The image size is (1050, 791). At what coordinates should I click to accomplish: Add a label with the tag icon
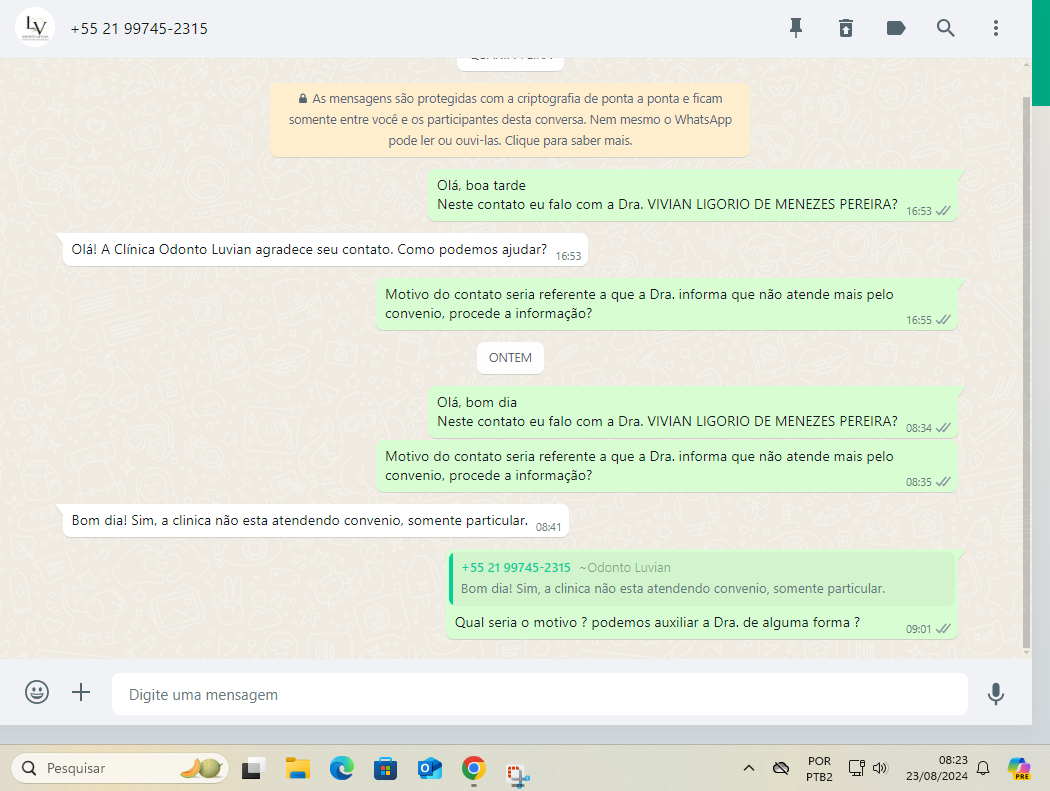click(x=895, y=28)
